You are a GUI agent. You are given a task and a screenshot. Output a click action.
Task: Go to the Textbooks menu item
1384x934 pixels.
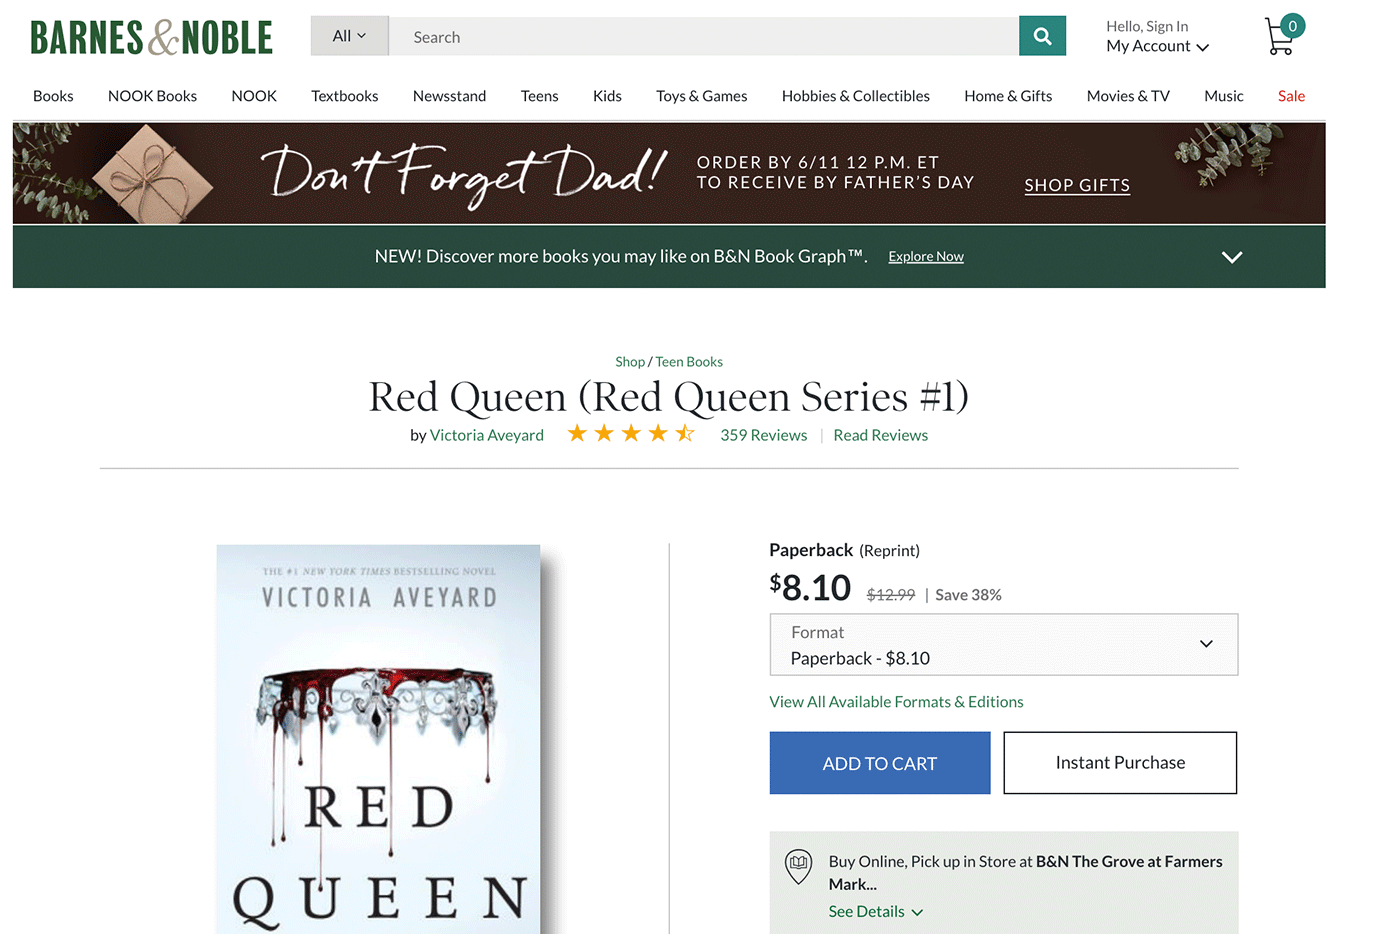[344, 96]
